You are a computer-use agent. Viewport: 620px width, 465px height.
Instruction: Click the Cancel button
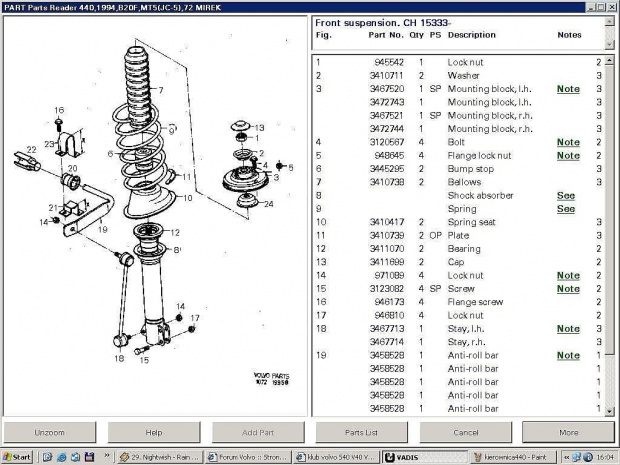465,432
